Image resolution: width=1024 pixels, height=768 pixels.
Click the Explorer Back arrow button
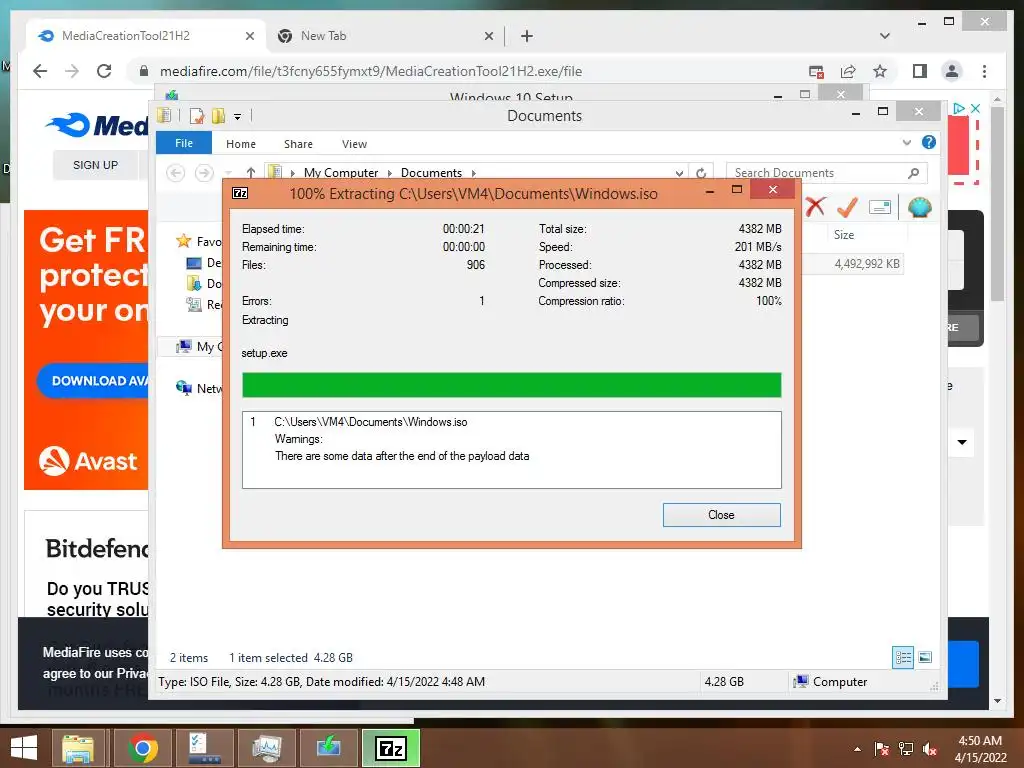coord(175,172)
